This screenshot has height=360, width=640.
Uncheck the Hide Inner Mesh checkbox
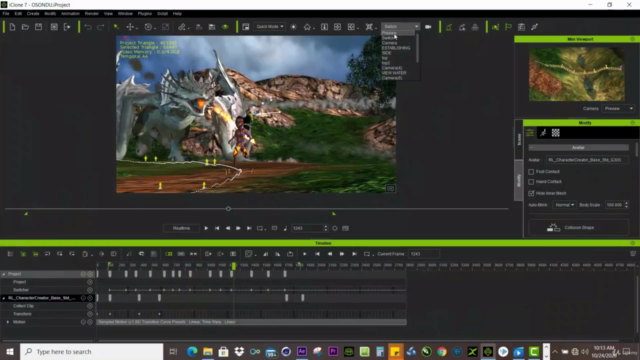pyautogui.click(x=531, y=193)
